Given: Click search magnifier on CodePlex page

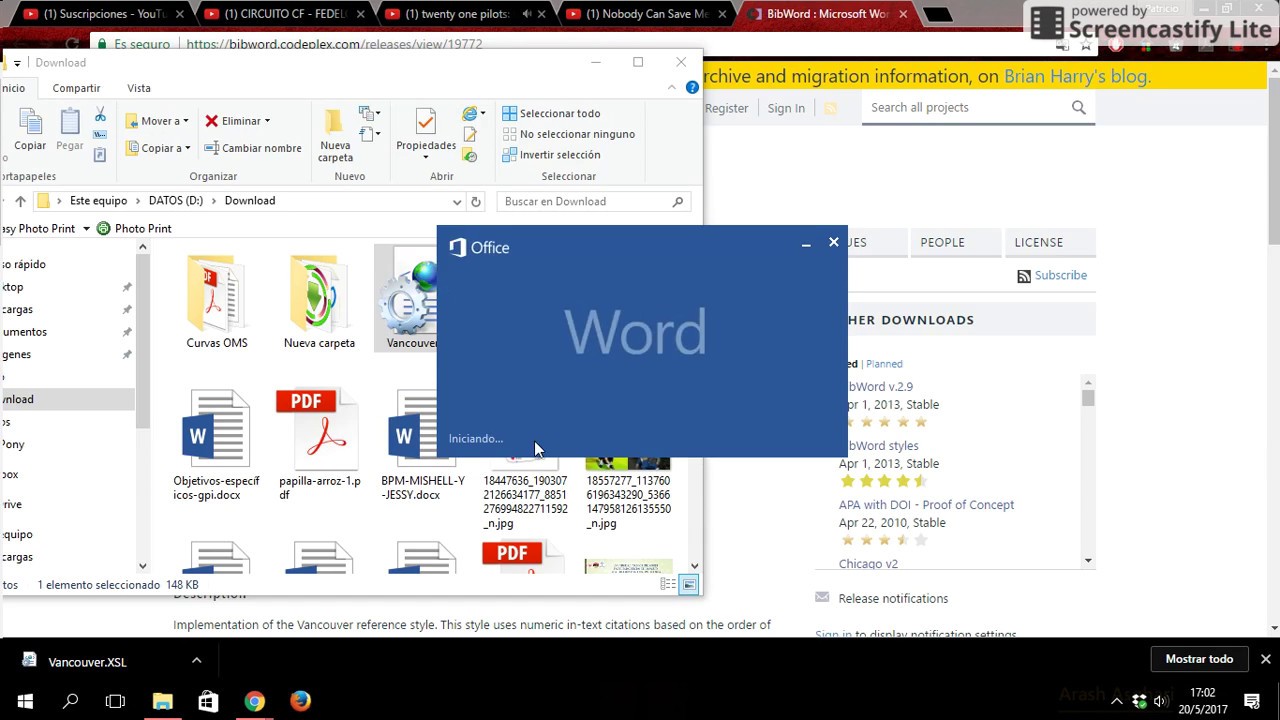Looking at the screenshot, I should [1078, 107].
